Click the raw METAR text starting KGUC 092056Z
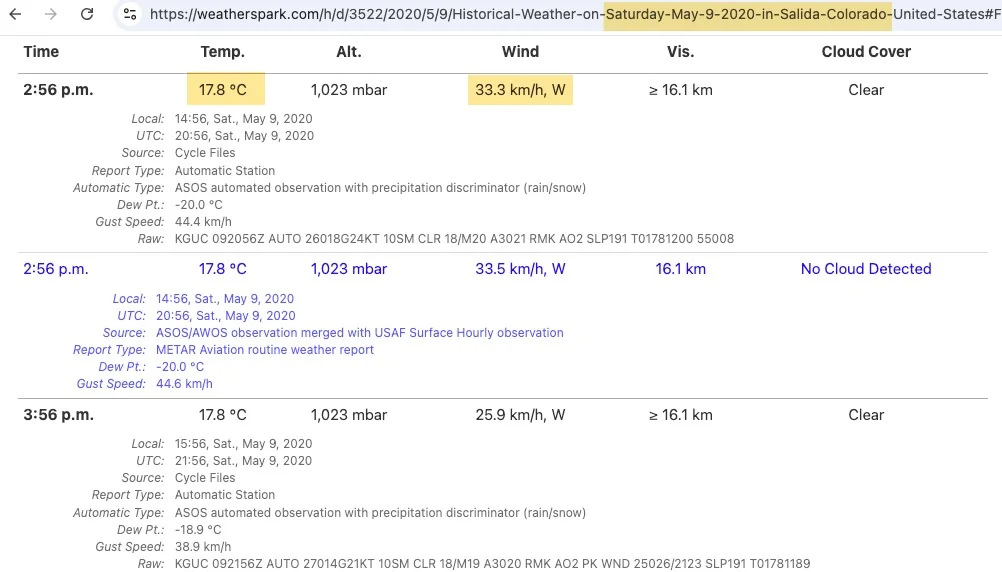 454,239
